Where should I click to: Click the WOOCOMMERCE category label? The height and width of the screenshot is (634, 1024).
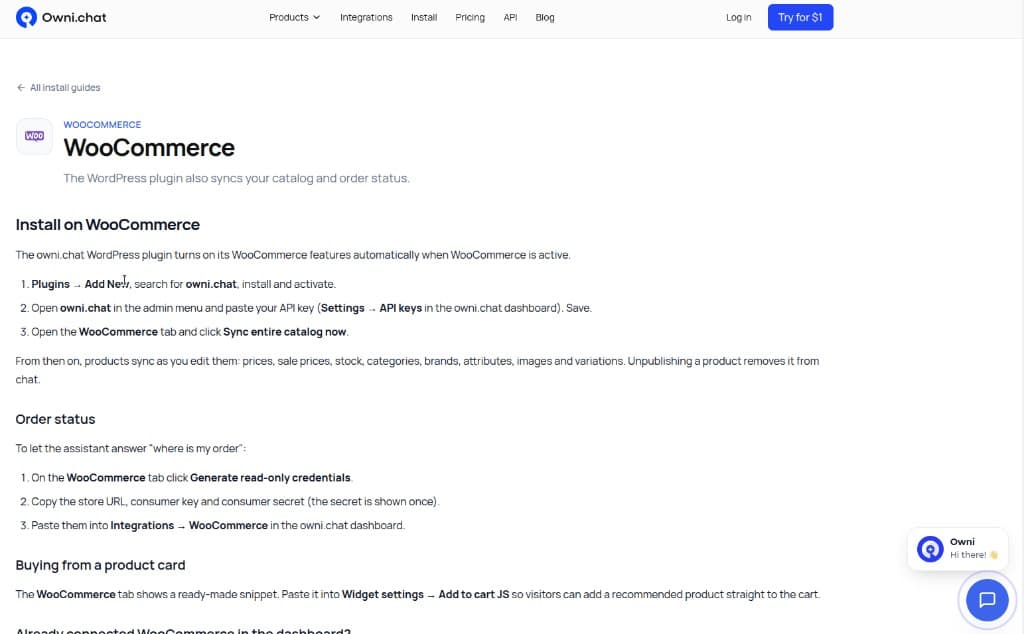point(102,124)
